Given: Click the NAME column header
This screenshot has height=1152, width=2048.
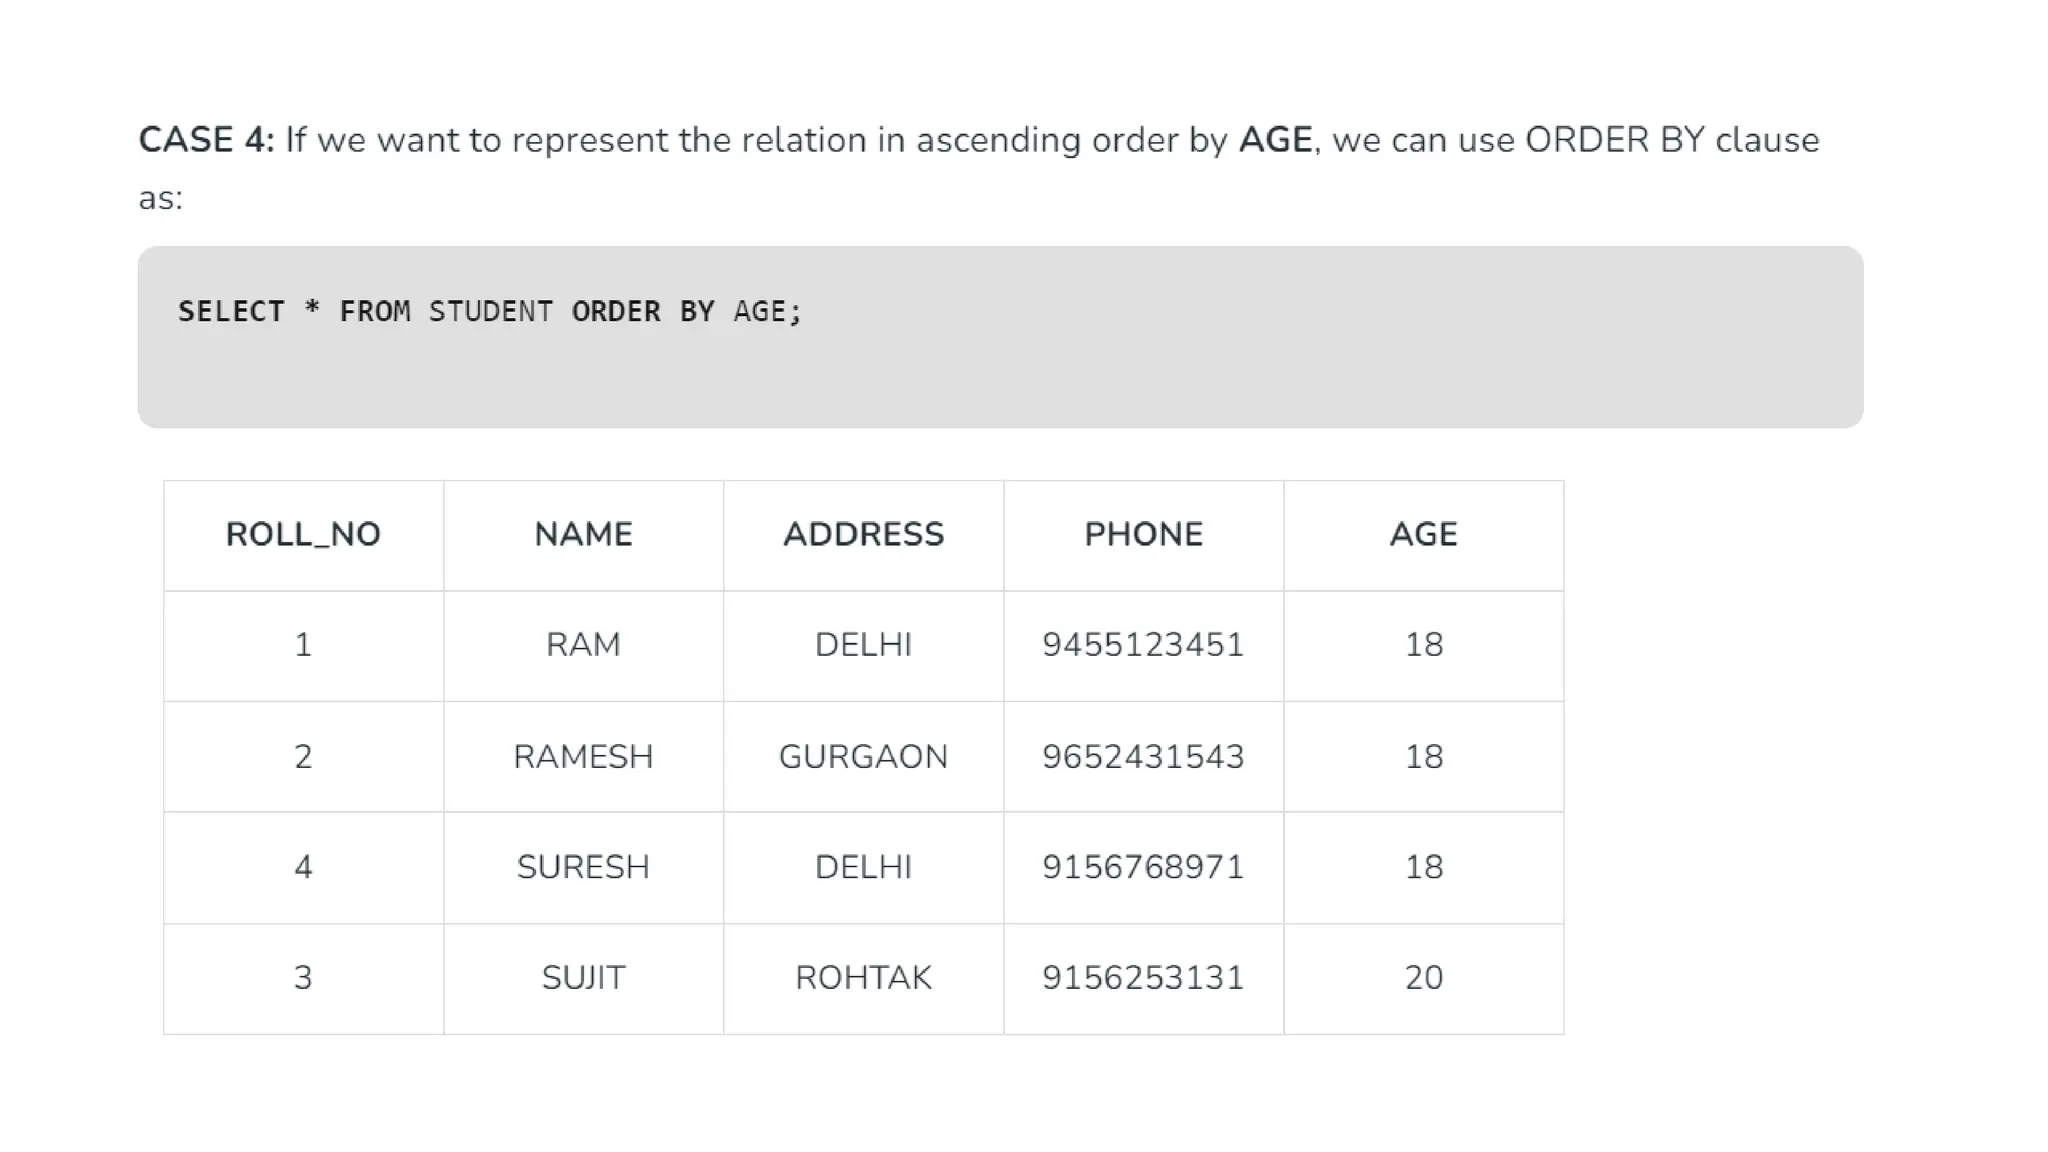Looking at the screenshot, I should click(x=583, y=535).
